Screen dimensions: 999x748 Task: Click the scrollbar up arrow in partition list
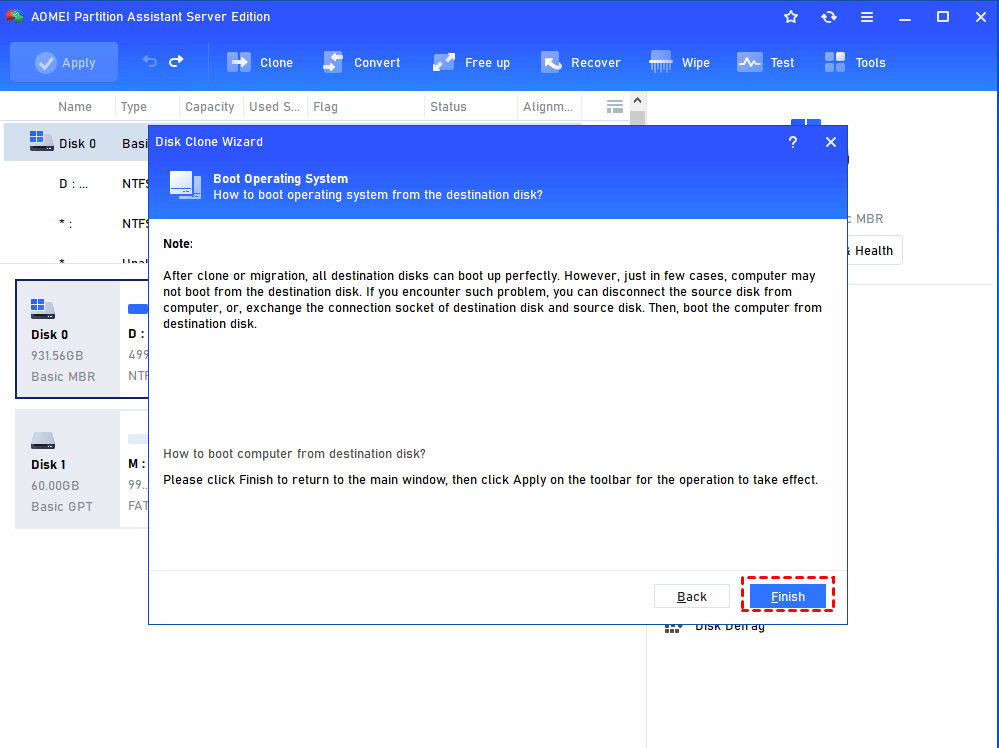637,101
